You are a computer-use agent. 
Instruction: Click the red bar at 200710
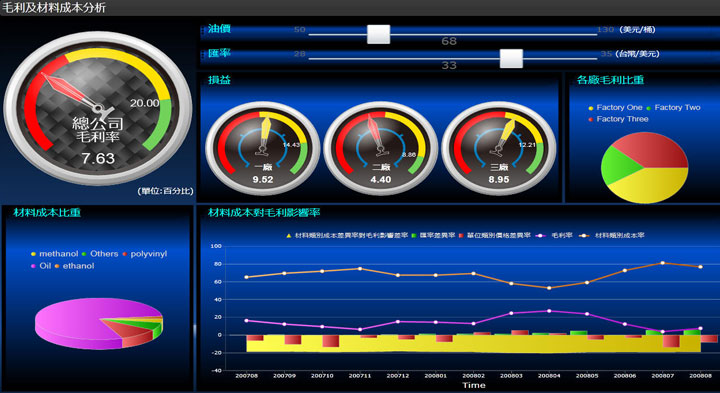(331, 341)
